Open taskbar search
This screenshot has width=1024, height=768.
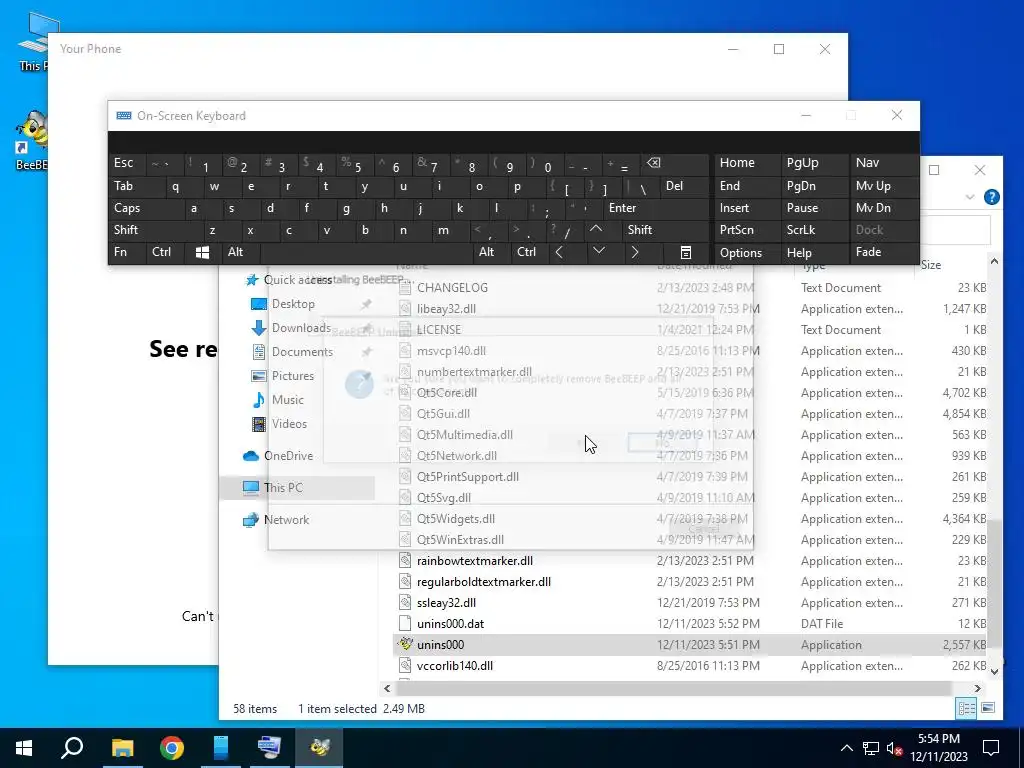point(72,748)
